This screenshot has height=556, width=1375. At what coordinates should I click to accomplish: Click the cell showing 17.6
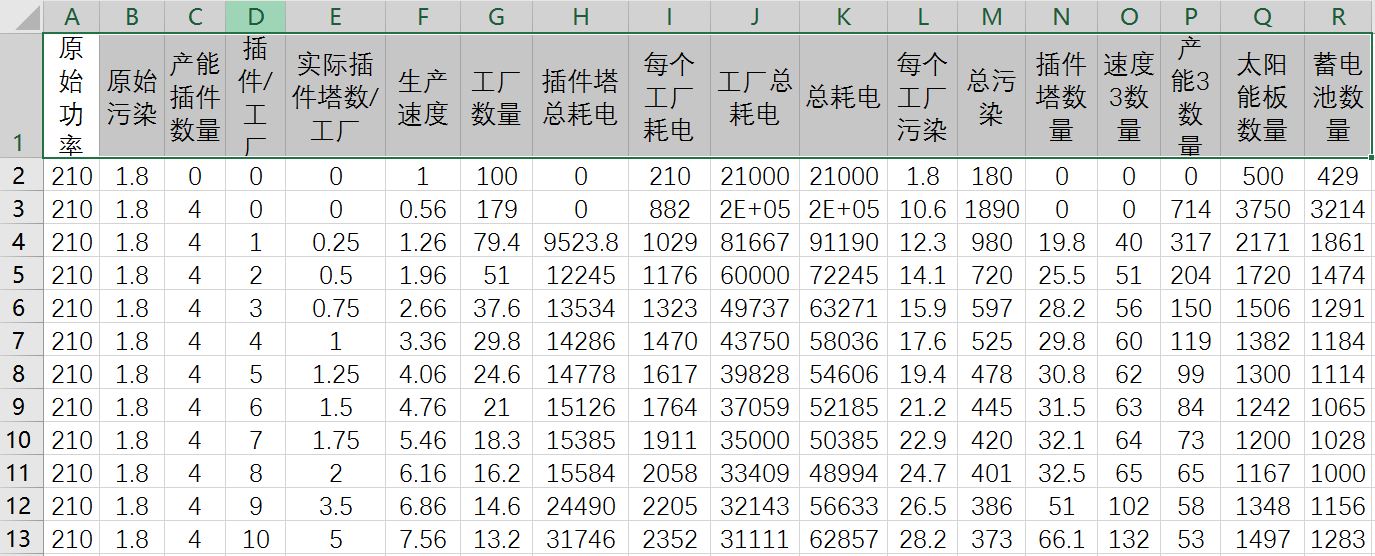coord(922,341)
